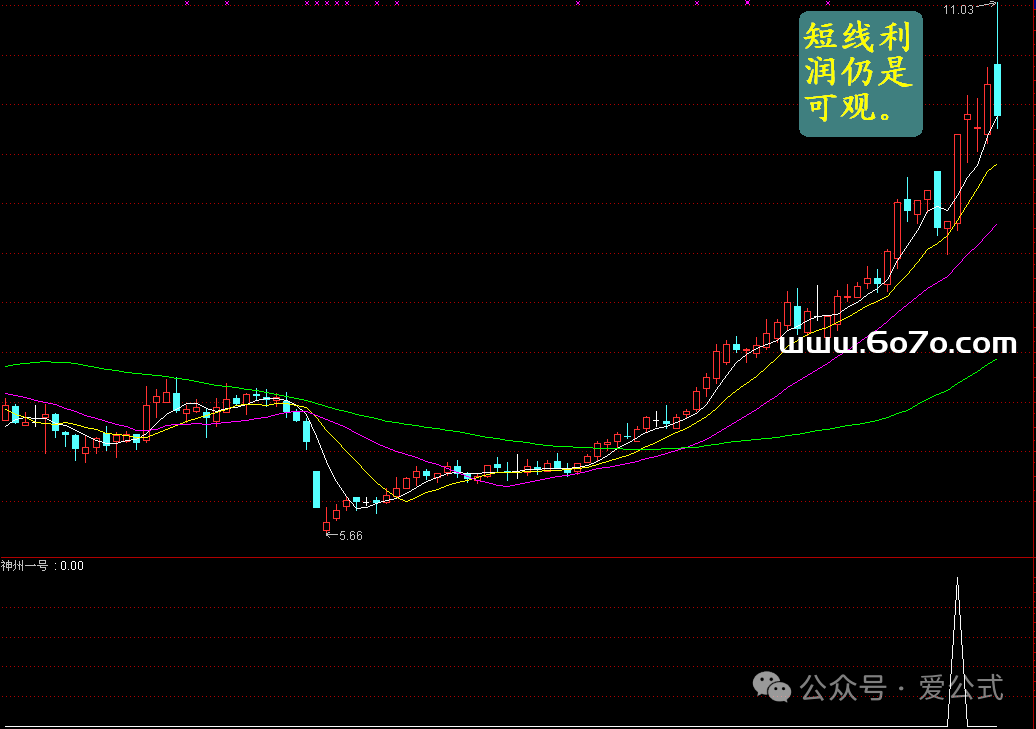Screen dimensions: 1036x729
Task: Click the white signal spike in 神州一号 panel
Action: [957, 652]
